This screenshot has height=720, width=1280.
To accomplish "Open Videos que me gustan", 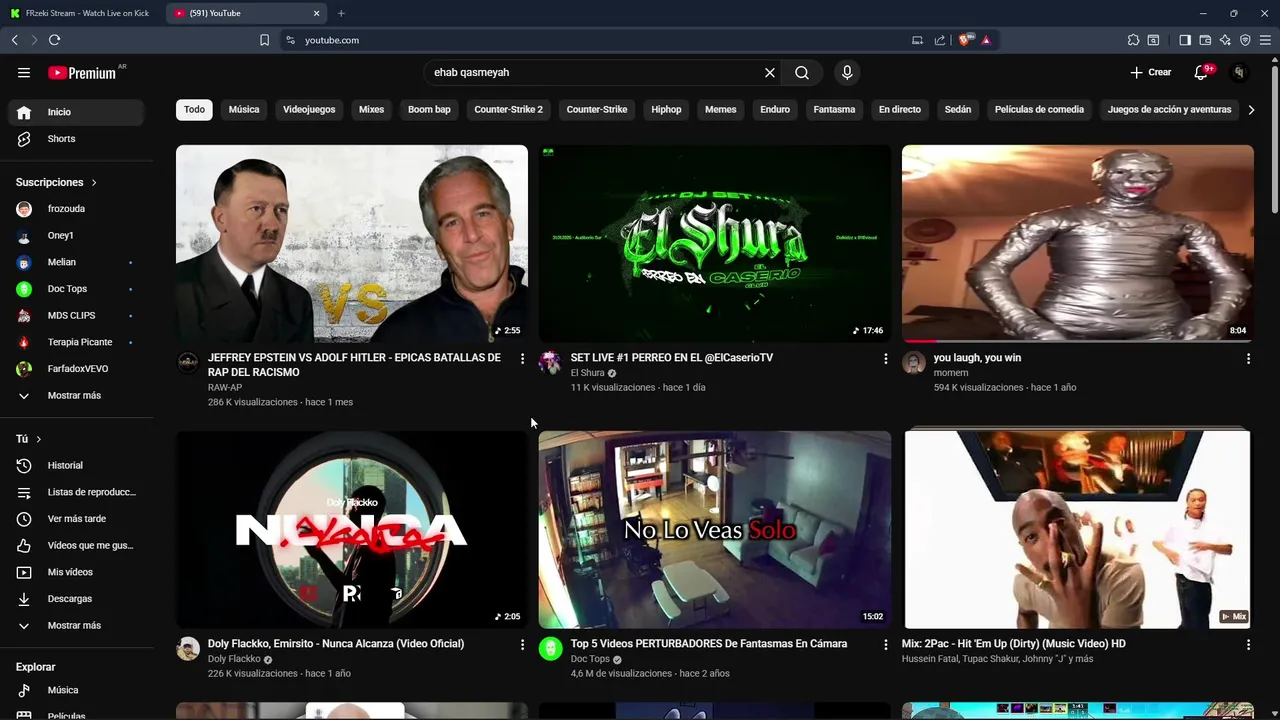I will (x=77, y=545).
